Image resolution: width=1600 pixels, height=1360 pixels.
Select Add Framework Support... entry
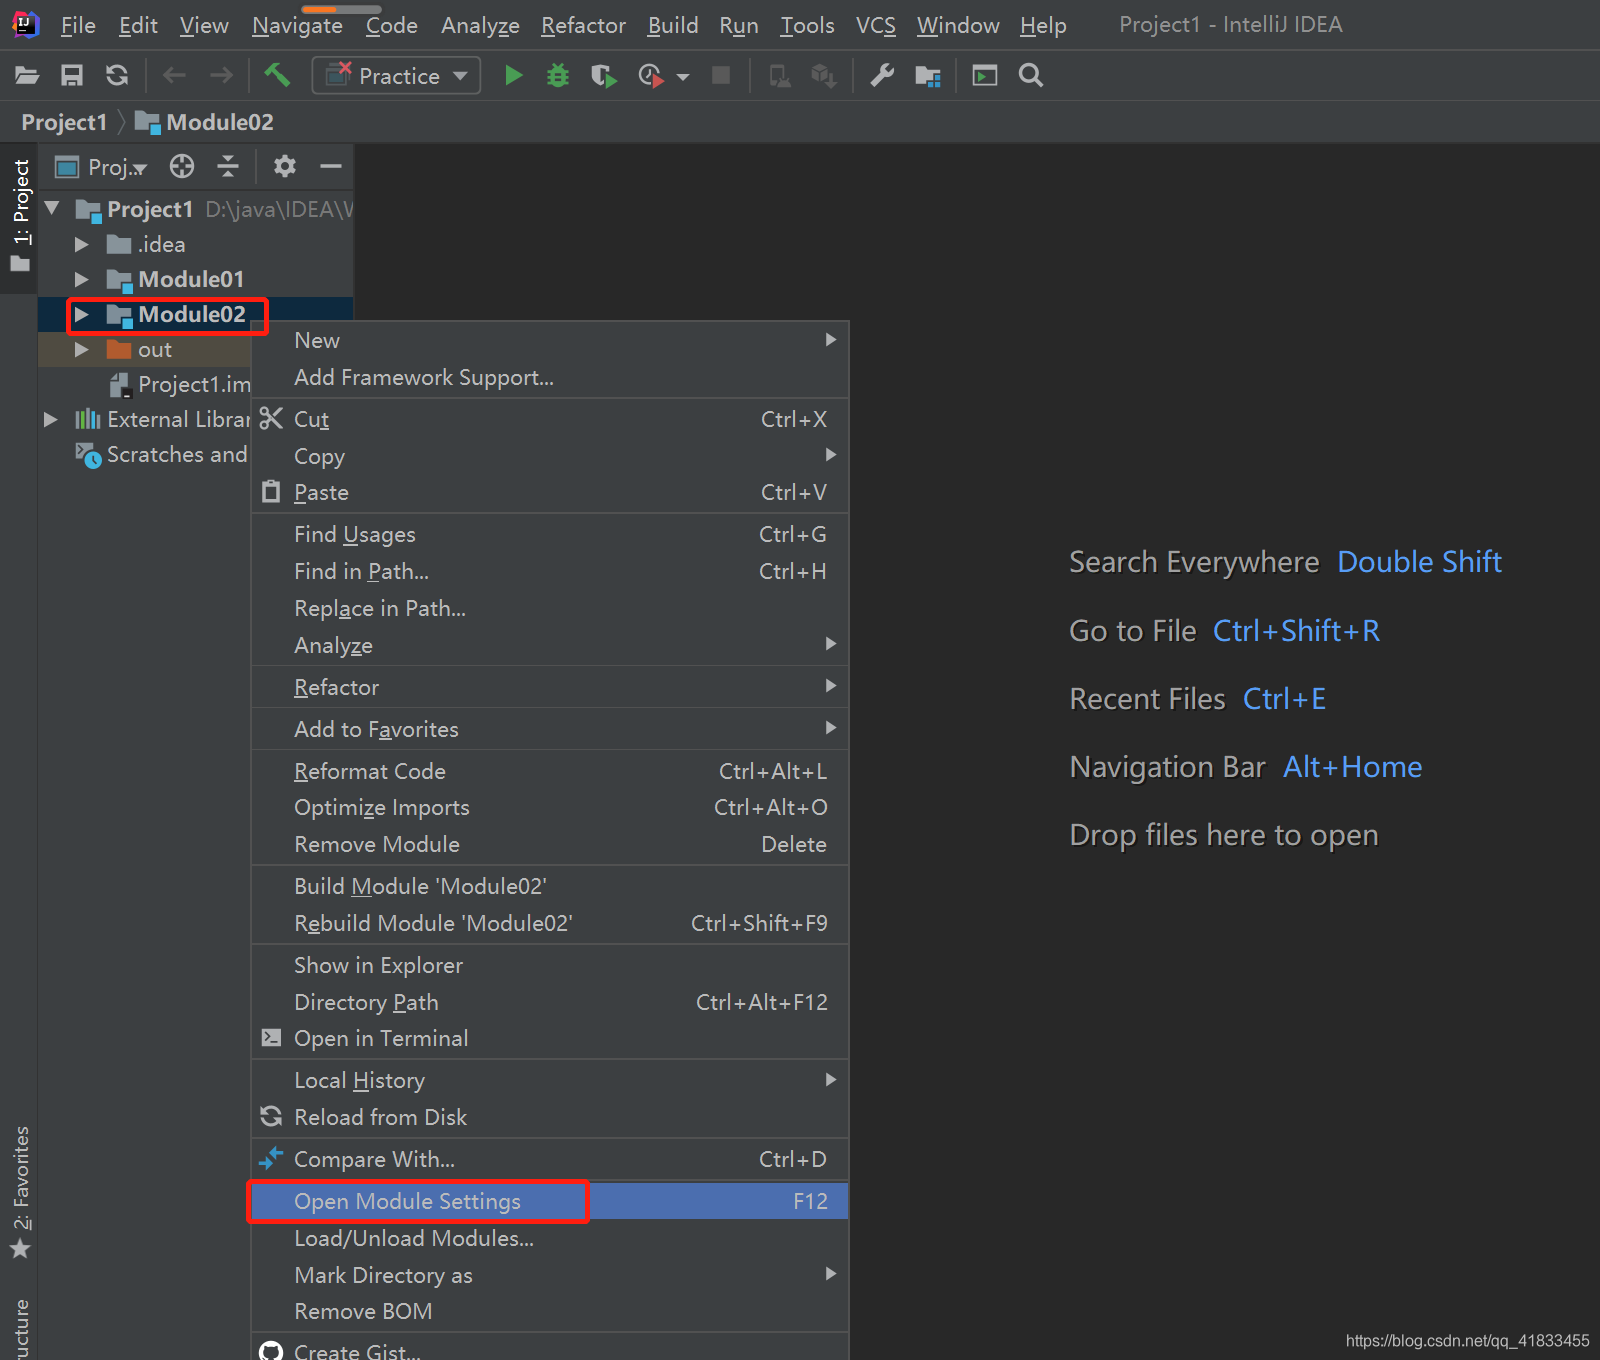coord(549,377)
